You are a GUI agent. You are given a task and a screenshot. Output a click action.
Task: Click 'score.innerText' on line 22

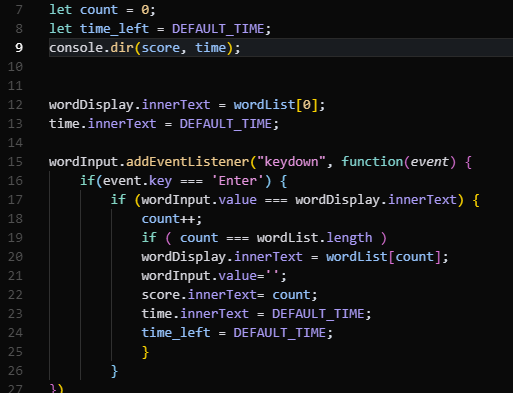coord(199,295)
